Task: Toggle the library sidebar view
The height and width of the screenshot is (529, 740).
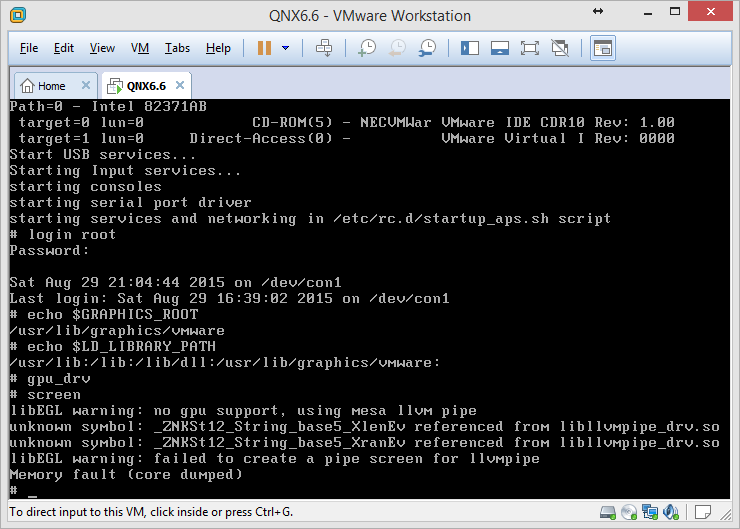Action: 470,47
